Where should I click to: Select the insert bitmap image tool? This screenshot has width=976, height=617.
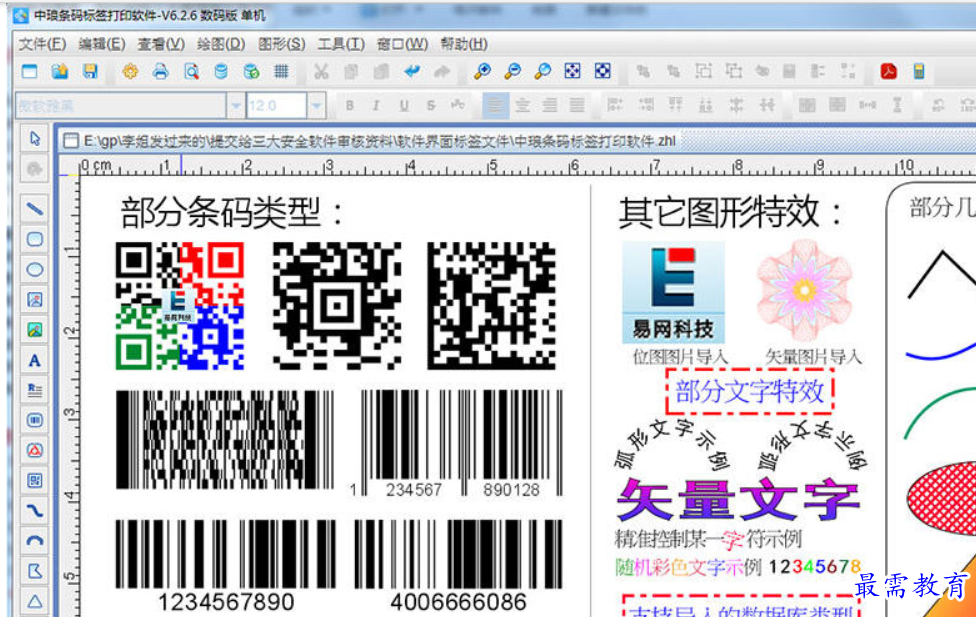coord(35,299)
